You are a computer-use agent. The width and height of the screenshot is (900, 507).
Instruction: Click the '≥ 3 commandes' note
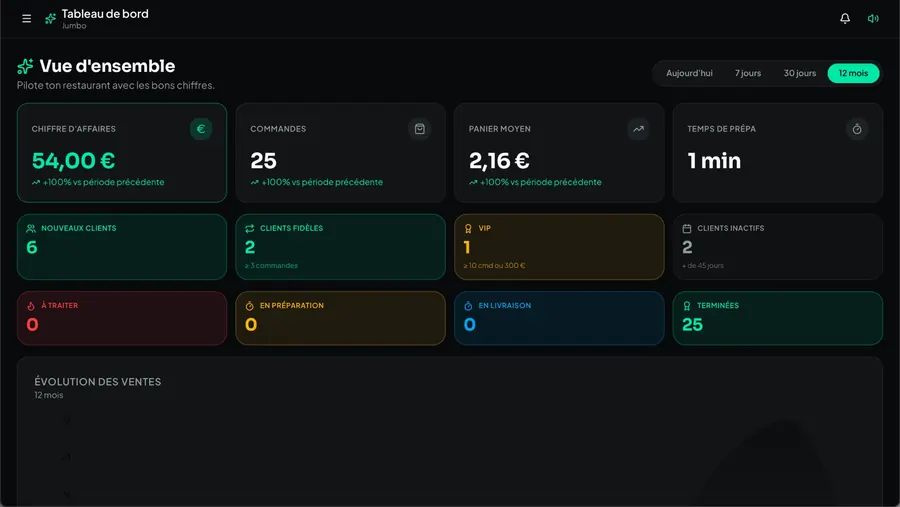(271, 266)
